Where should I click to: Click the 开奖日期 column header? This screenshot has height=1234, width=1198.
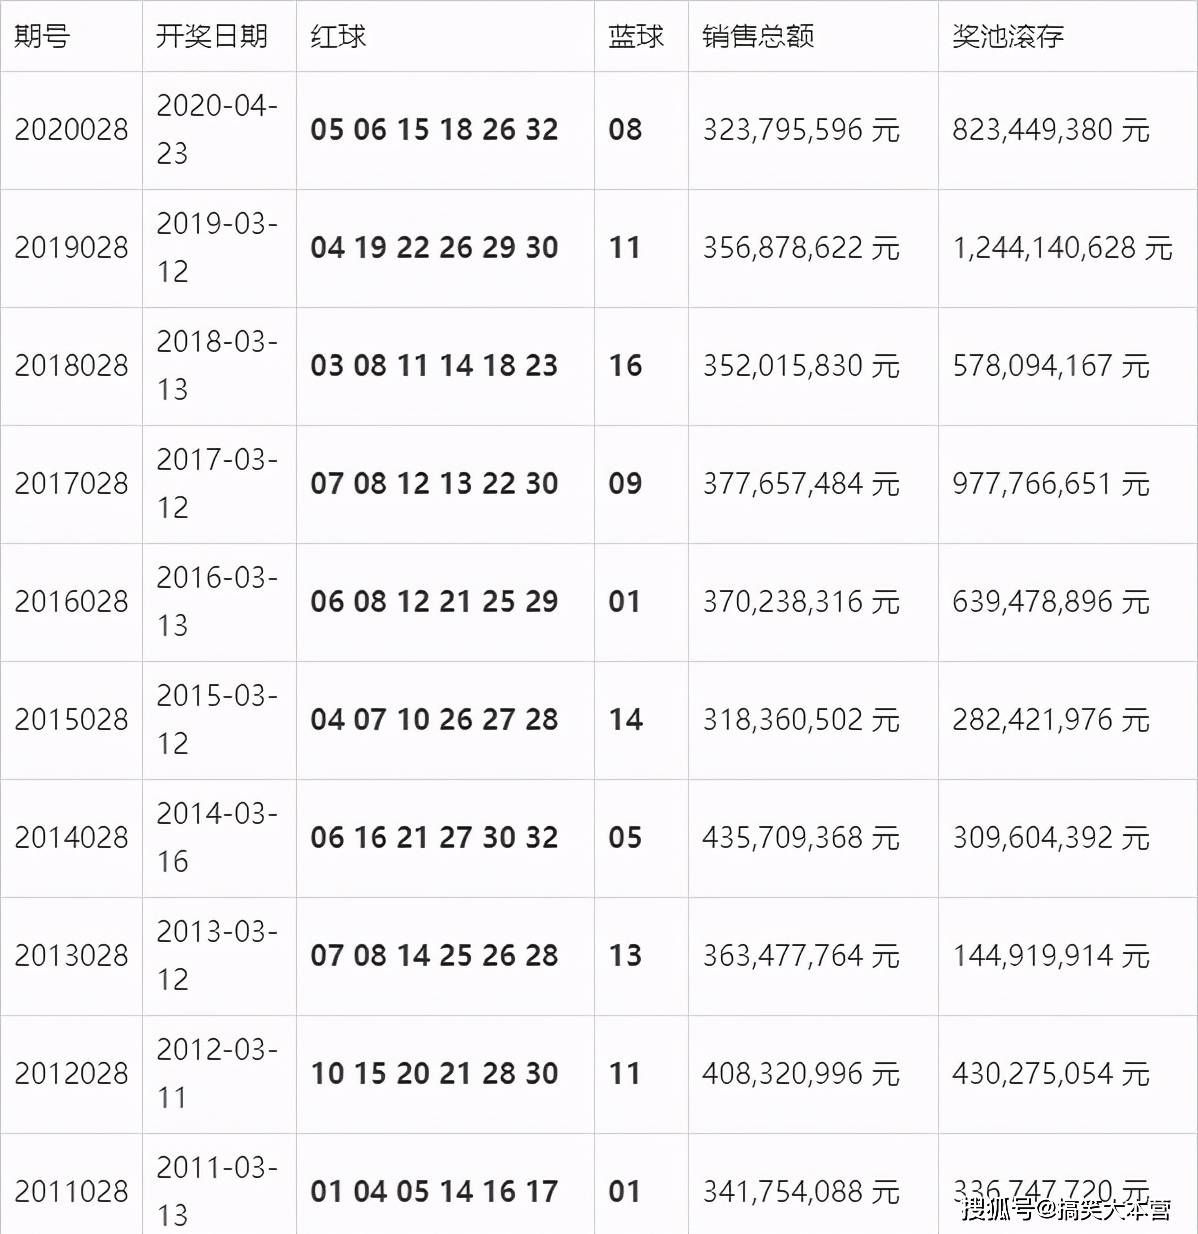[212, 36]
